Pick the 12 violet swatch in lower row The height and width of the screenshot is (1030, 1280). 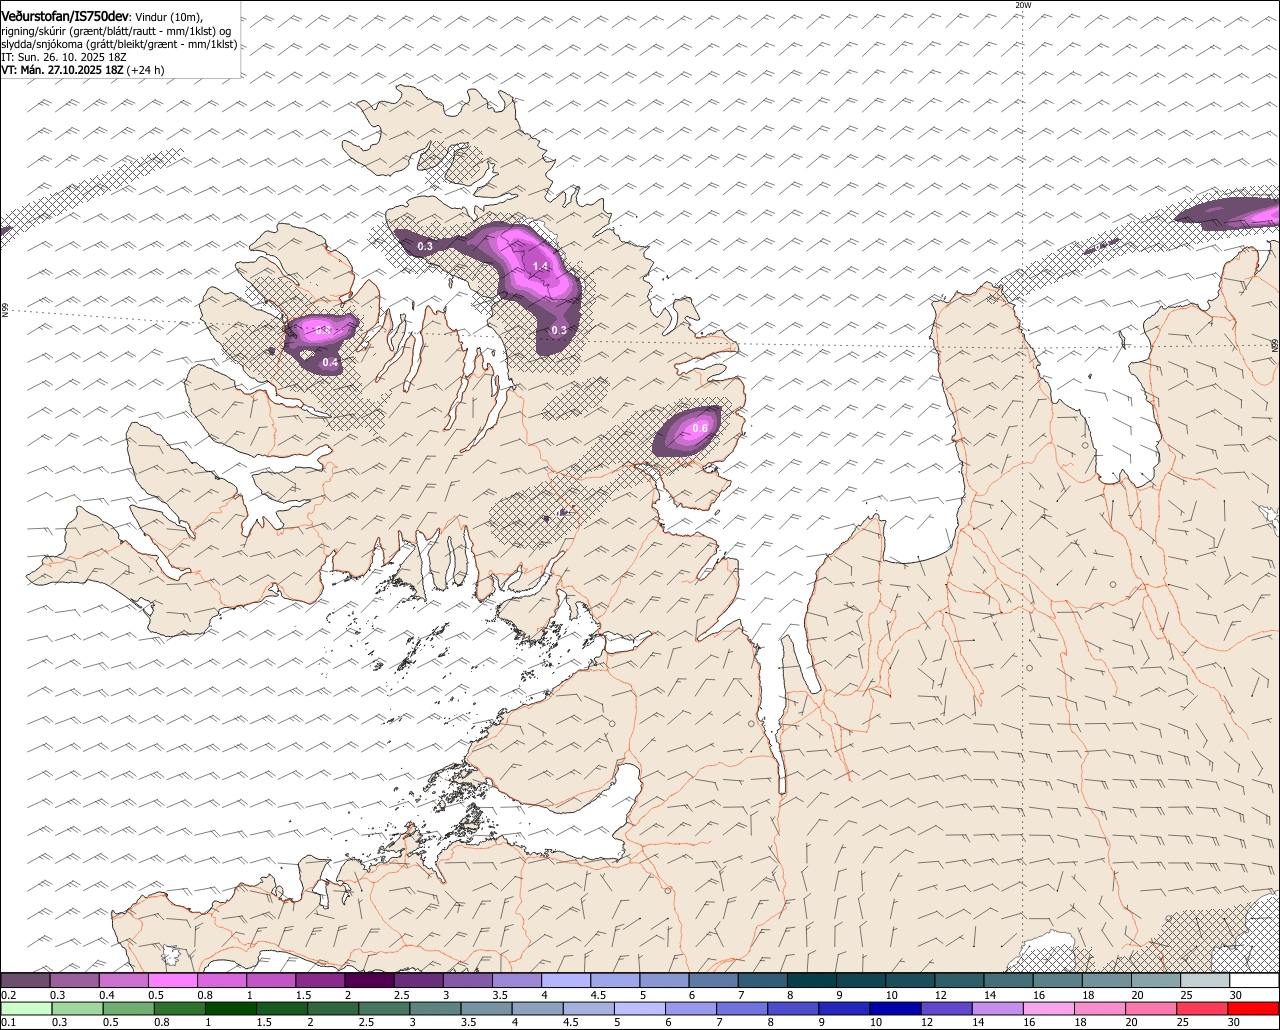pos(947,1008)
